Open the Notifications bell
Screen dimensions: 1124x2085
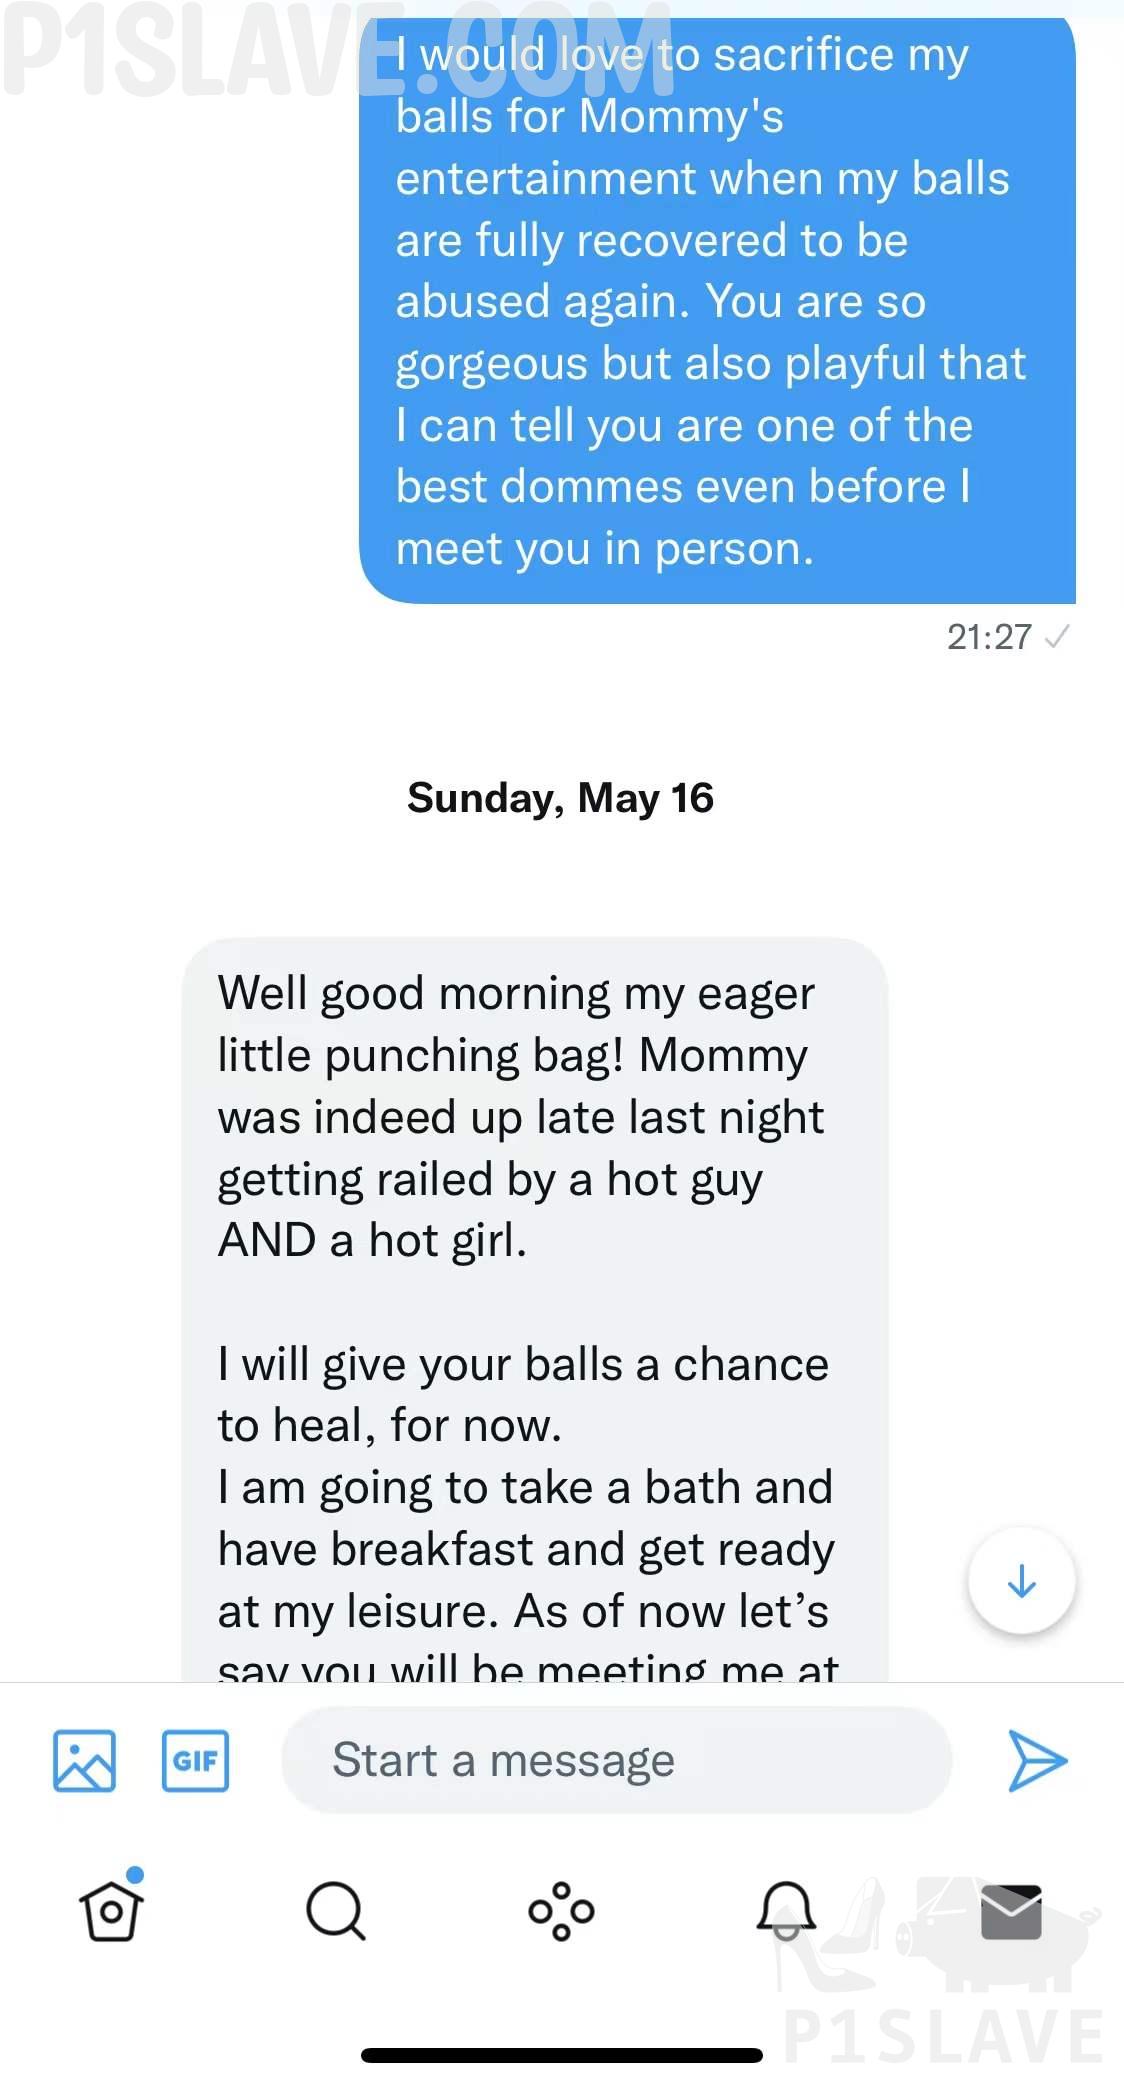coord(786,1909)
